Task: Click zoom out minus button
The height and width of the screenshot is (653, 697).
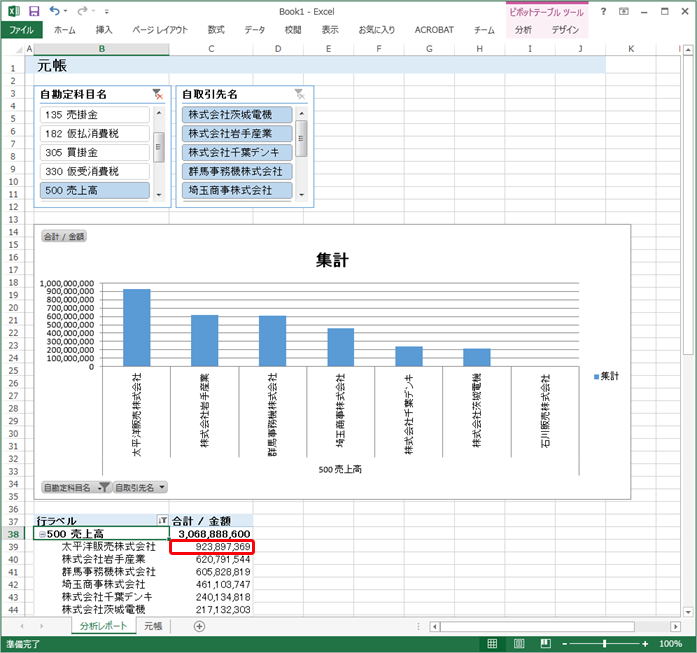Action: (x=565, y=644)
